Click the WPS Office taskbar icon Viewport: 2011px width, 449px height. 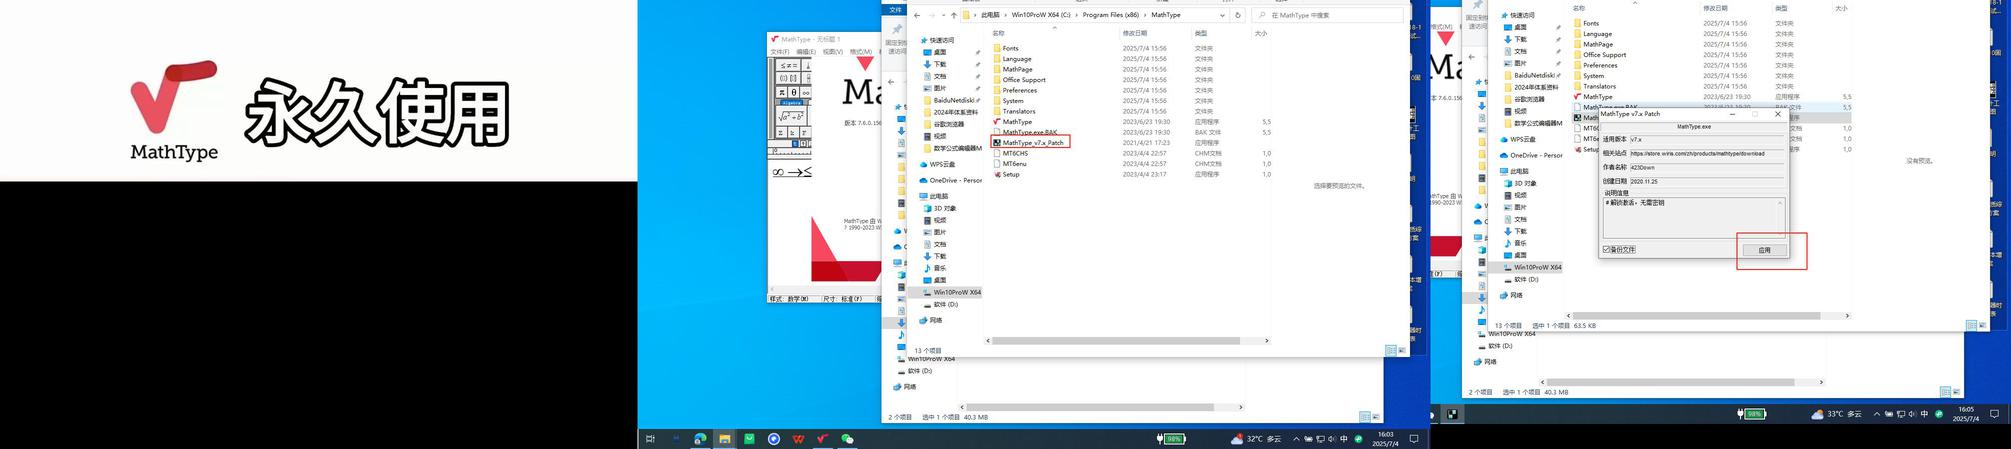(798, 439)
